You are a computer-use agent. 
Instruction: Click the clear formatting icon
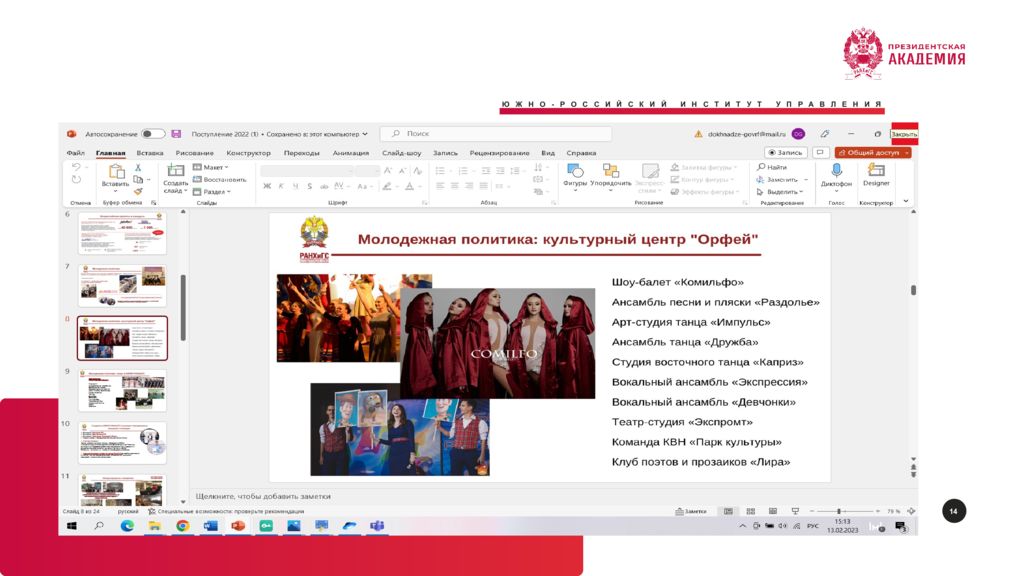click(417, 170)
